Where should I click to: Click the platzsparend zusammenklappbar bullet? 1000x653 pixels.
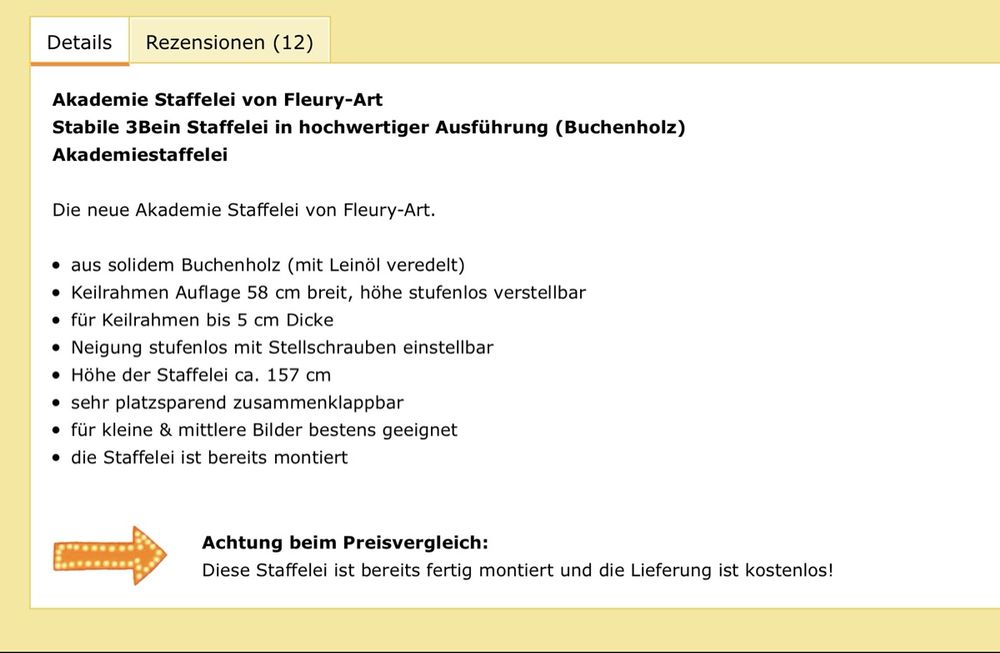pos(237,402)
